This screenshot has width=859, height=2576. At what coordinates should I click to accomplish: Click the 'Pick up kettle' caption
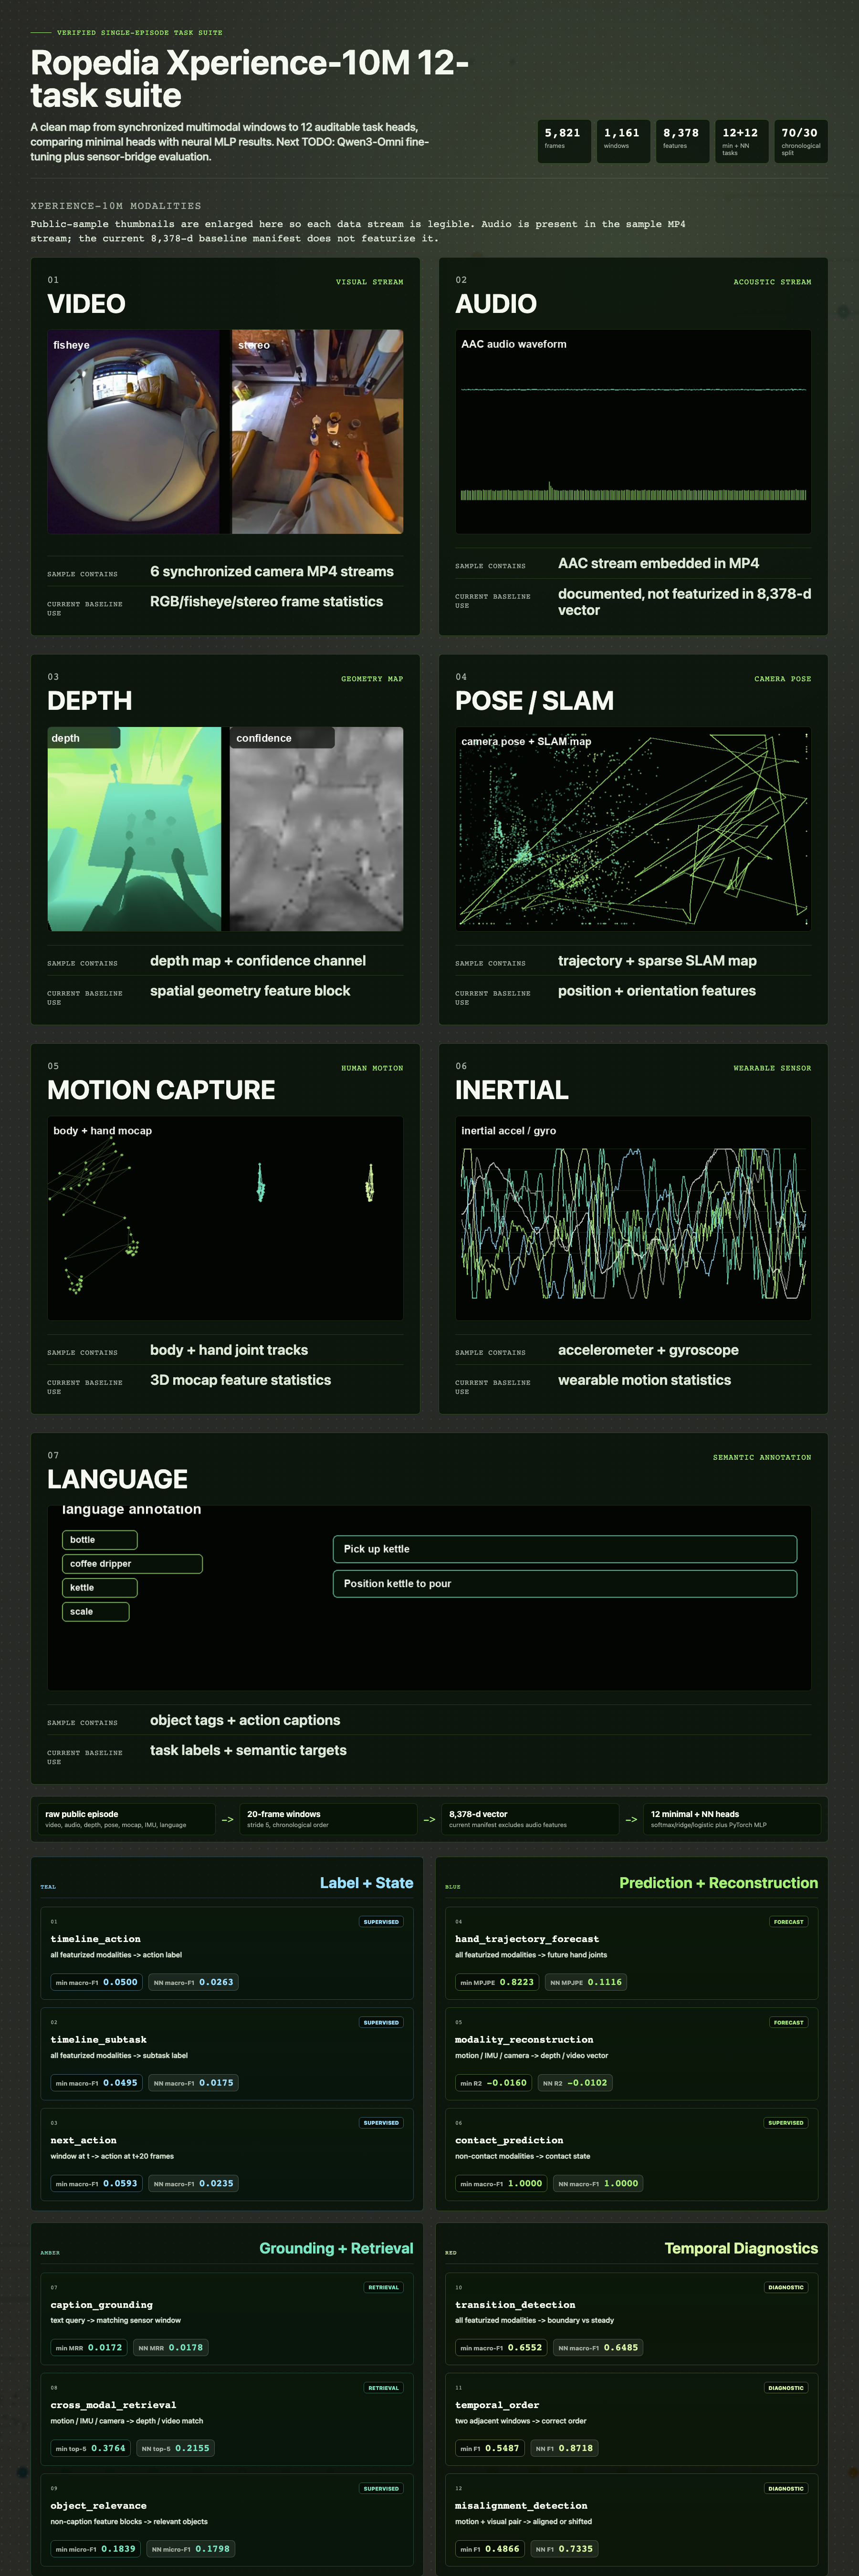(565, 1549)
